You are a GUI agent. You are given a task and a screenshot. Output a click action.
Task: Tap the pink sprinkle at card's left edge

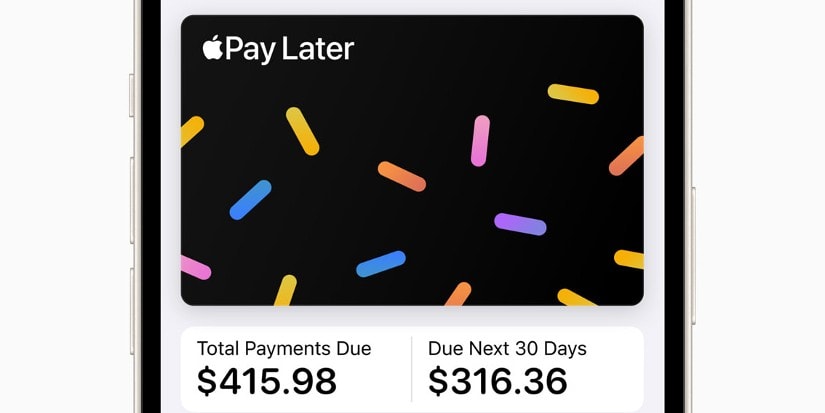pyautogui.click(x=195, y=267)
